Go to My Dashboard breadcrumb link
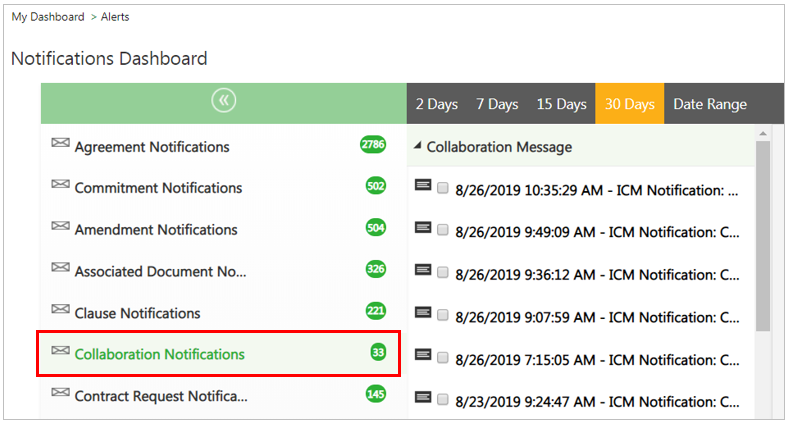 pyautogui.click(x=48, y=17)
